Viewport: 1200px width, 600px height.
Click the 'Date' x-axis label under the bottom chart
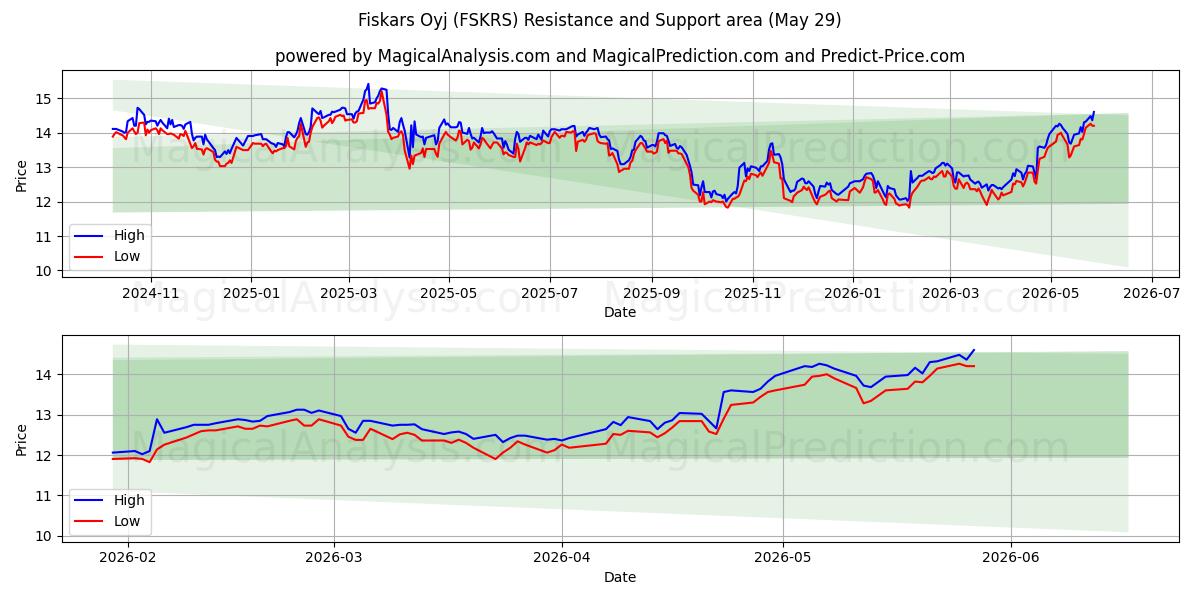pos(620,577)
